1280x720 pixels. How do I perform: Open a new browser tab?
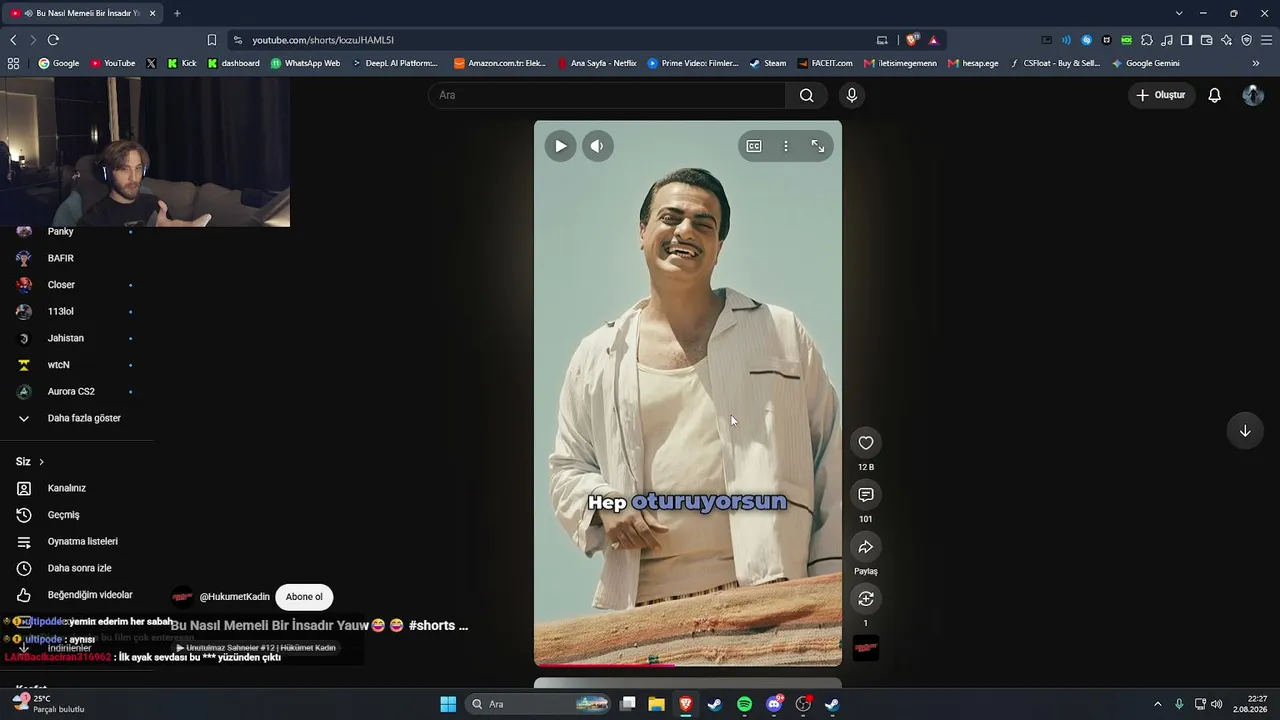click(x=177, y=13)
